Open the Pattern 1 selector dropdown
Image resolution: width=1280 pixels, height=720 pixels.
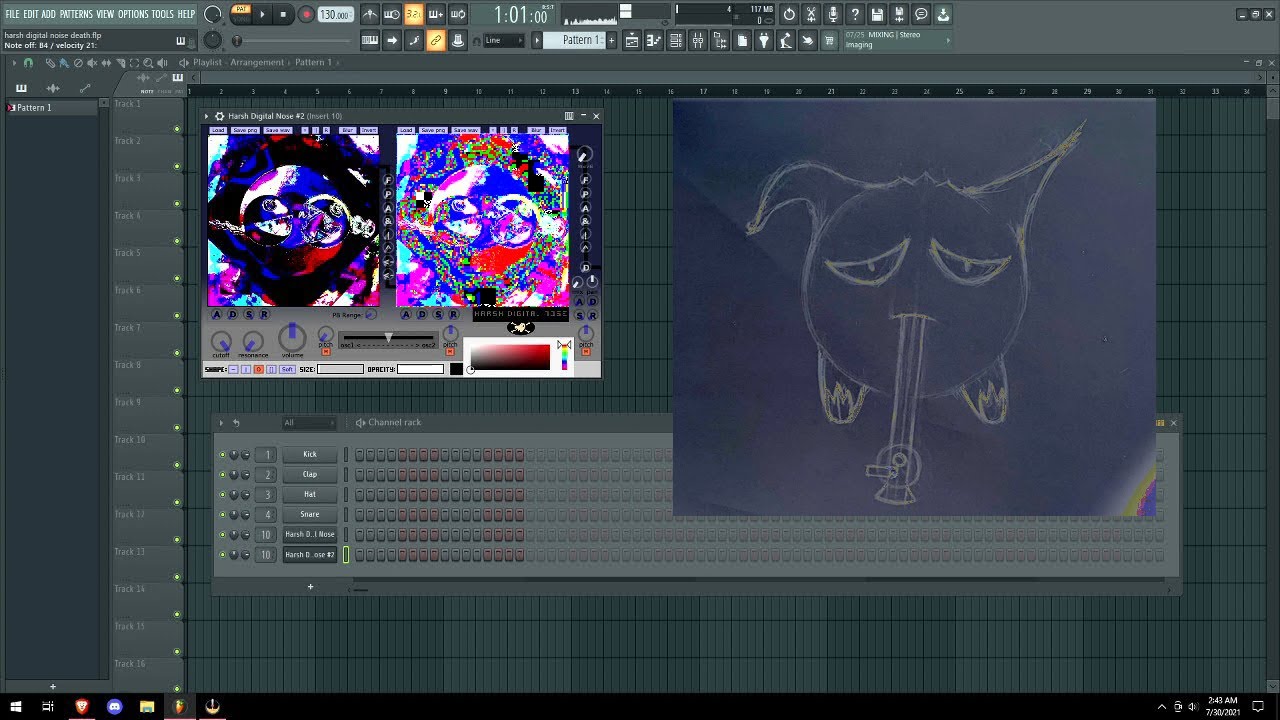point(574,40)
